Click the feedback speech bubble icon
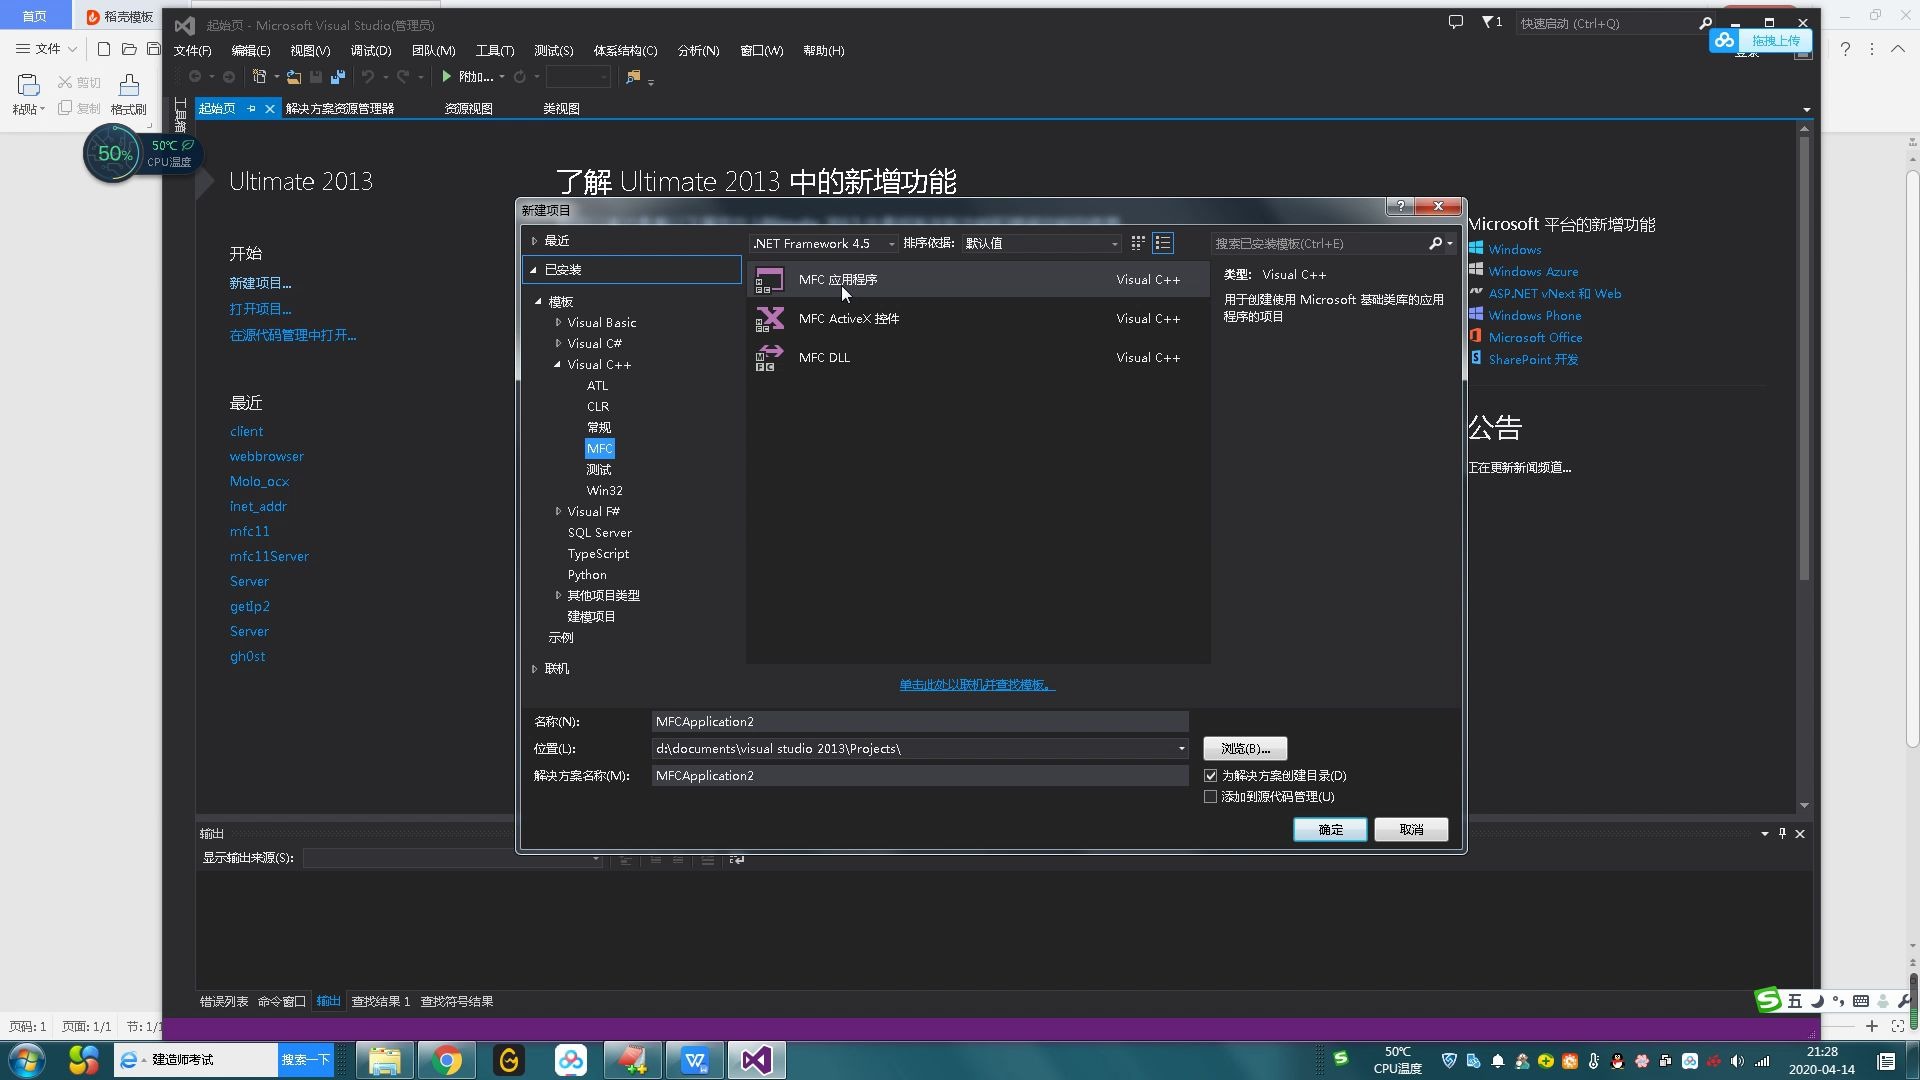 (x=1455, y=22)
